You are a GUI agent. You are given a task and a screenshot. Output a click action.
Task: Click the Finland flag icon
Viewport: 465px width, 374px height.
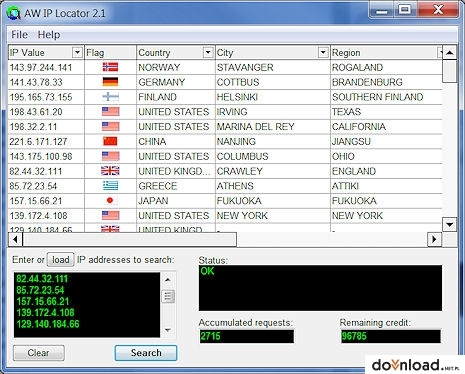point(110,97)
